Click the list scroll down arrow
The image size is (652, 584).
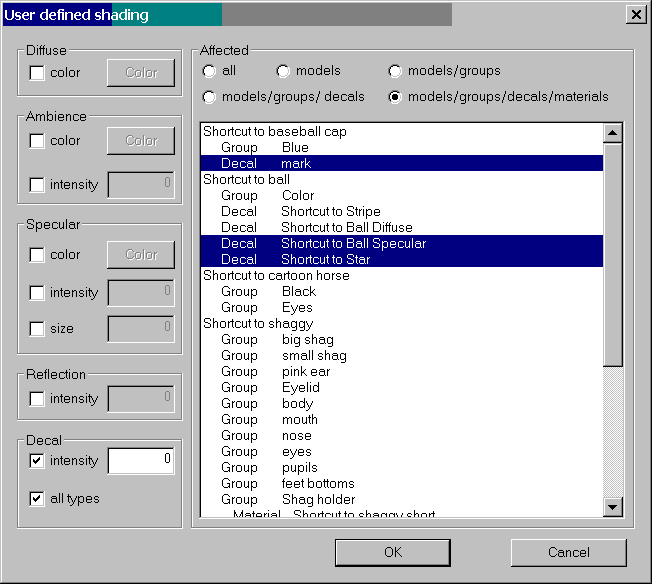tap(612, 507)
